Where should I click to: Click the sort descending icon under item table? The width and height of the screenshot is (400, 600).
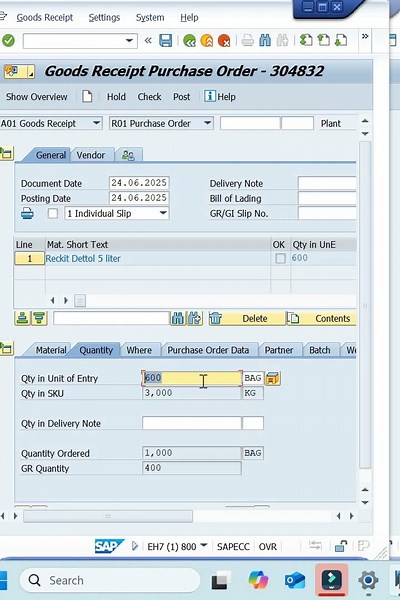(39, 318)
